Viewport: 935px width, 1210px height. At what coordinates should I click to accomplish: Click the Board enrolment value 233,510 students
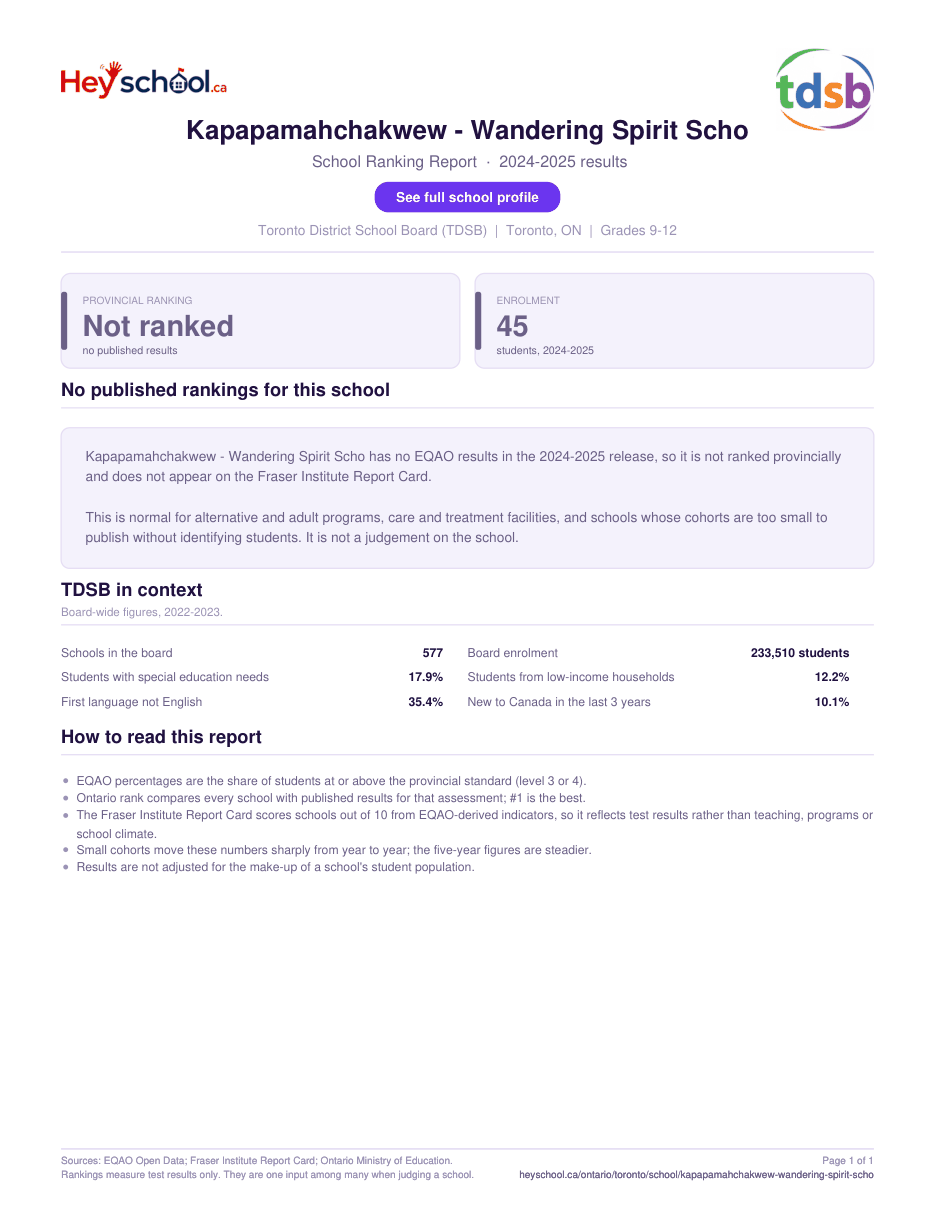tap(800, 653)
